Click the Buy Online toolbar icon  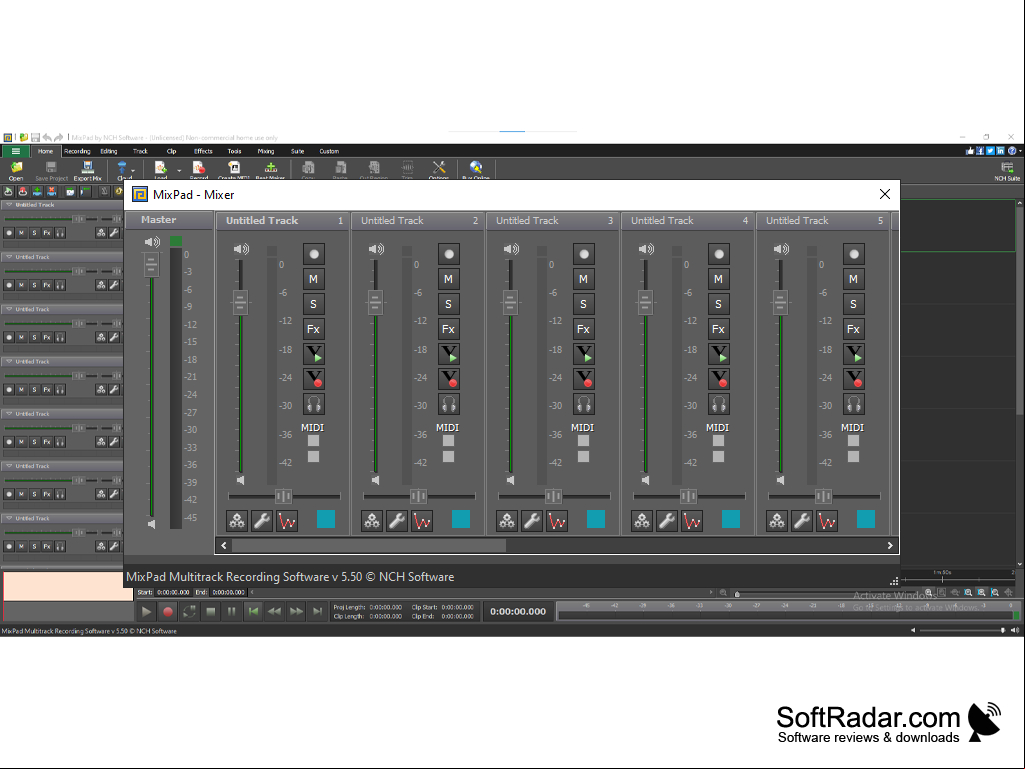coord(476,170)
